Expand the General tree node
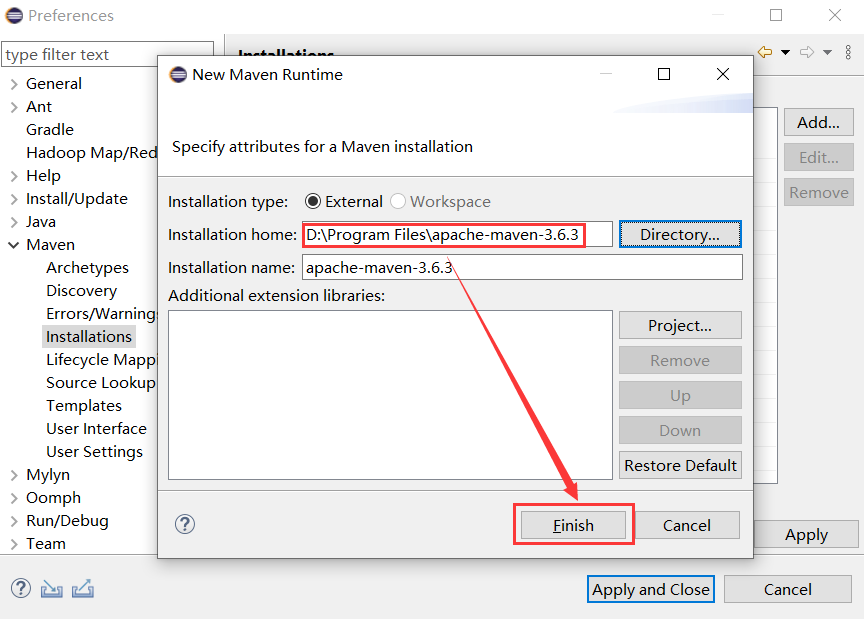This screenshot has height=619, width=864. tap(14, 84)
